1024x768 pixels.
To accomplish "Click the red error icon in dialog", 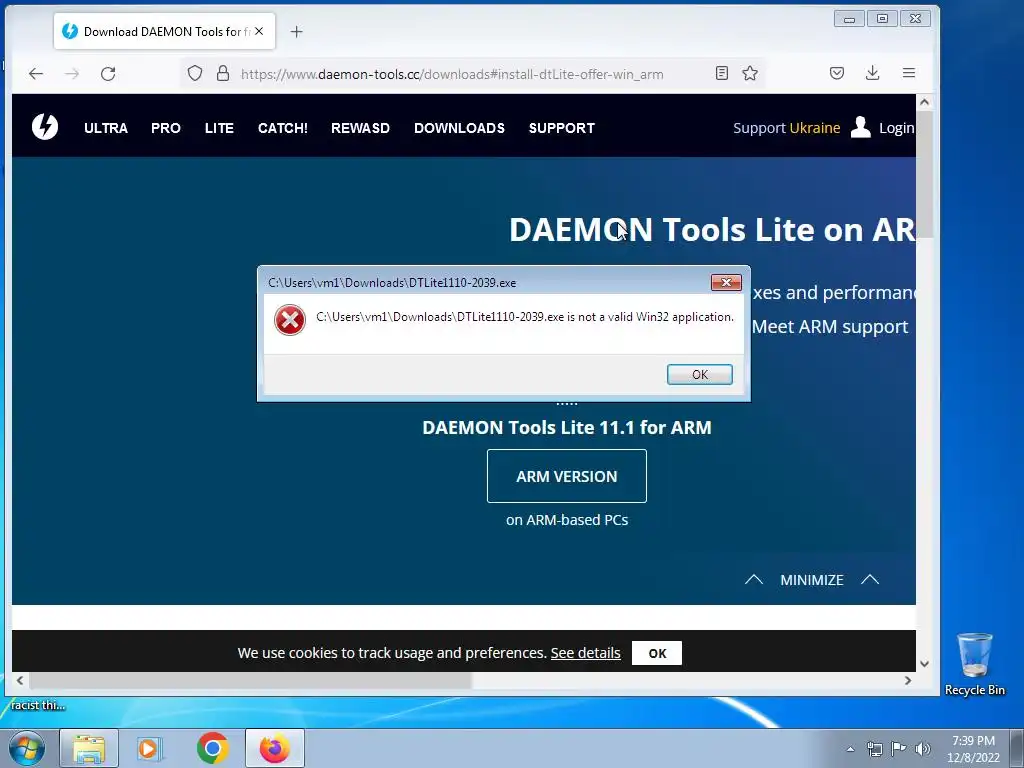I will coord(290,320).
